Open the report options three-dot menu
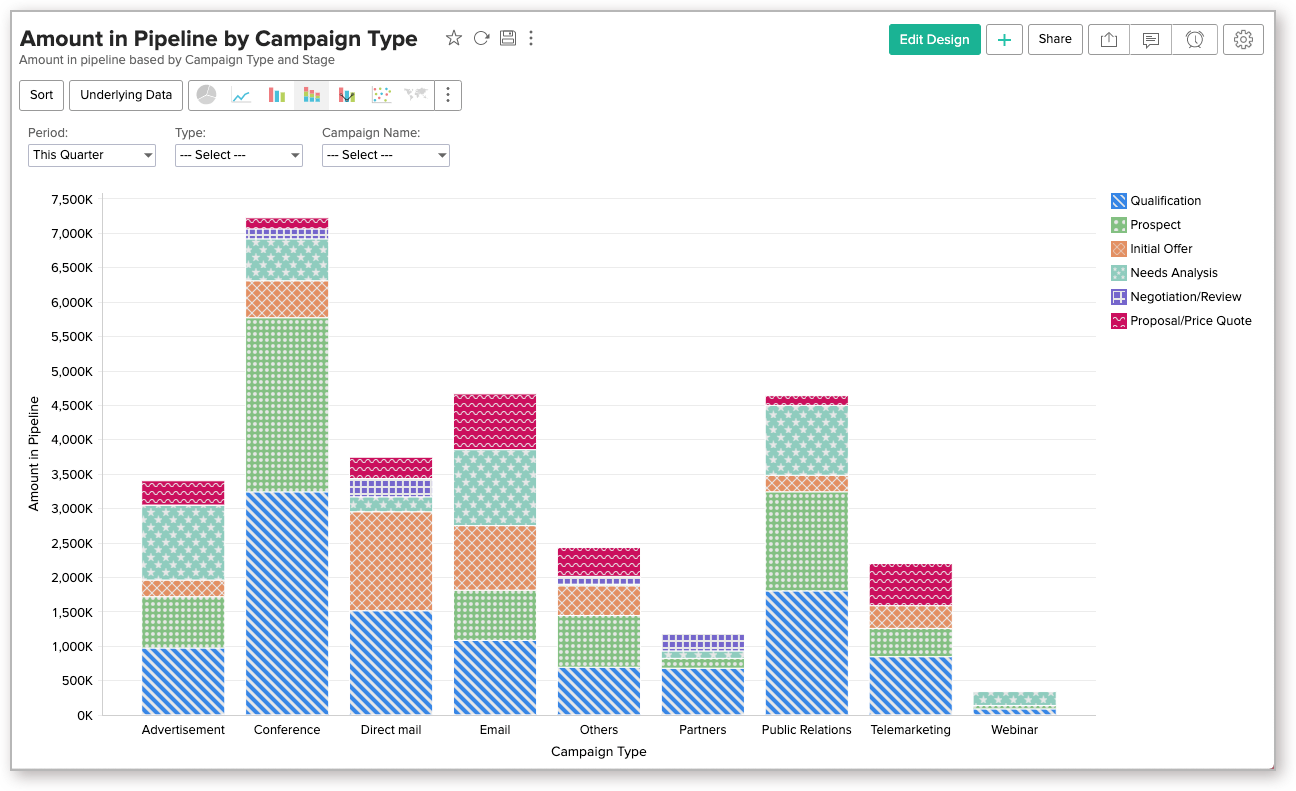This screenshot has height=791, width=1296. [x=531, y=37]
